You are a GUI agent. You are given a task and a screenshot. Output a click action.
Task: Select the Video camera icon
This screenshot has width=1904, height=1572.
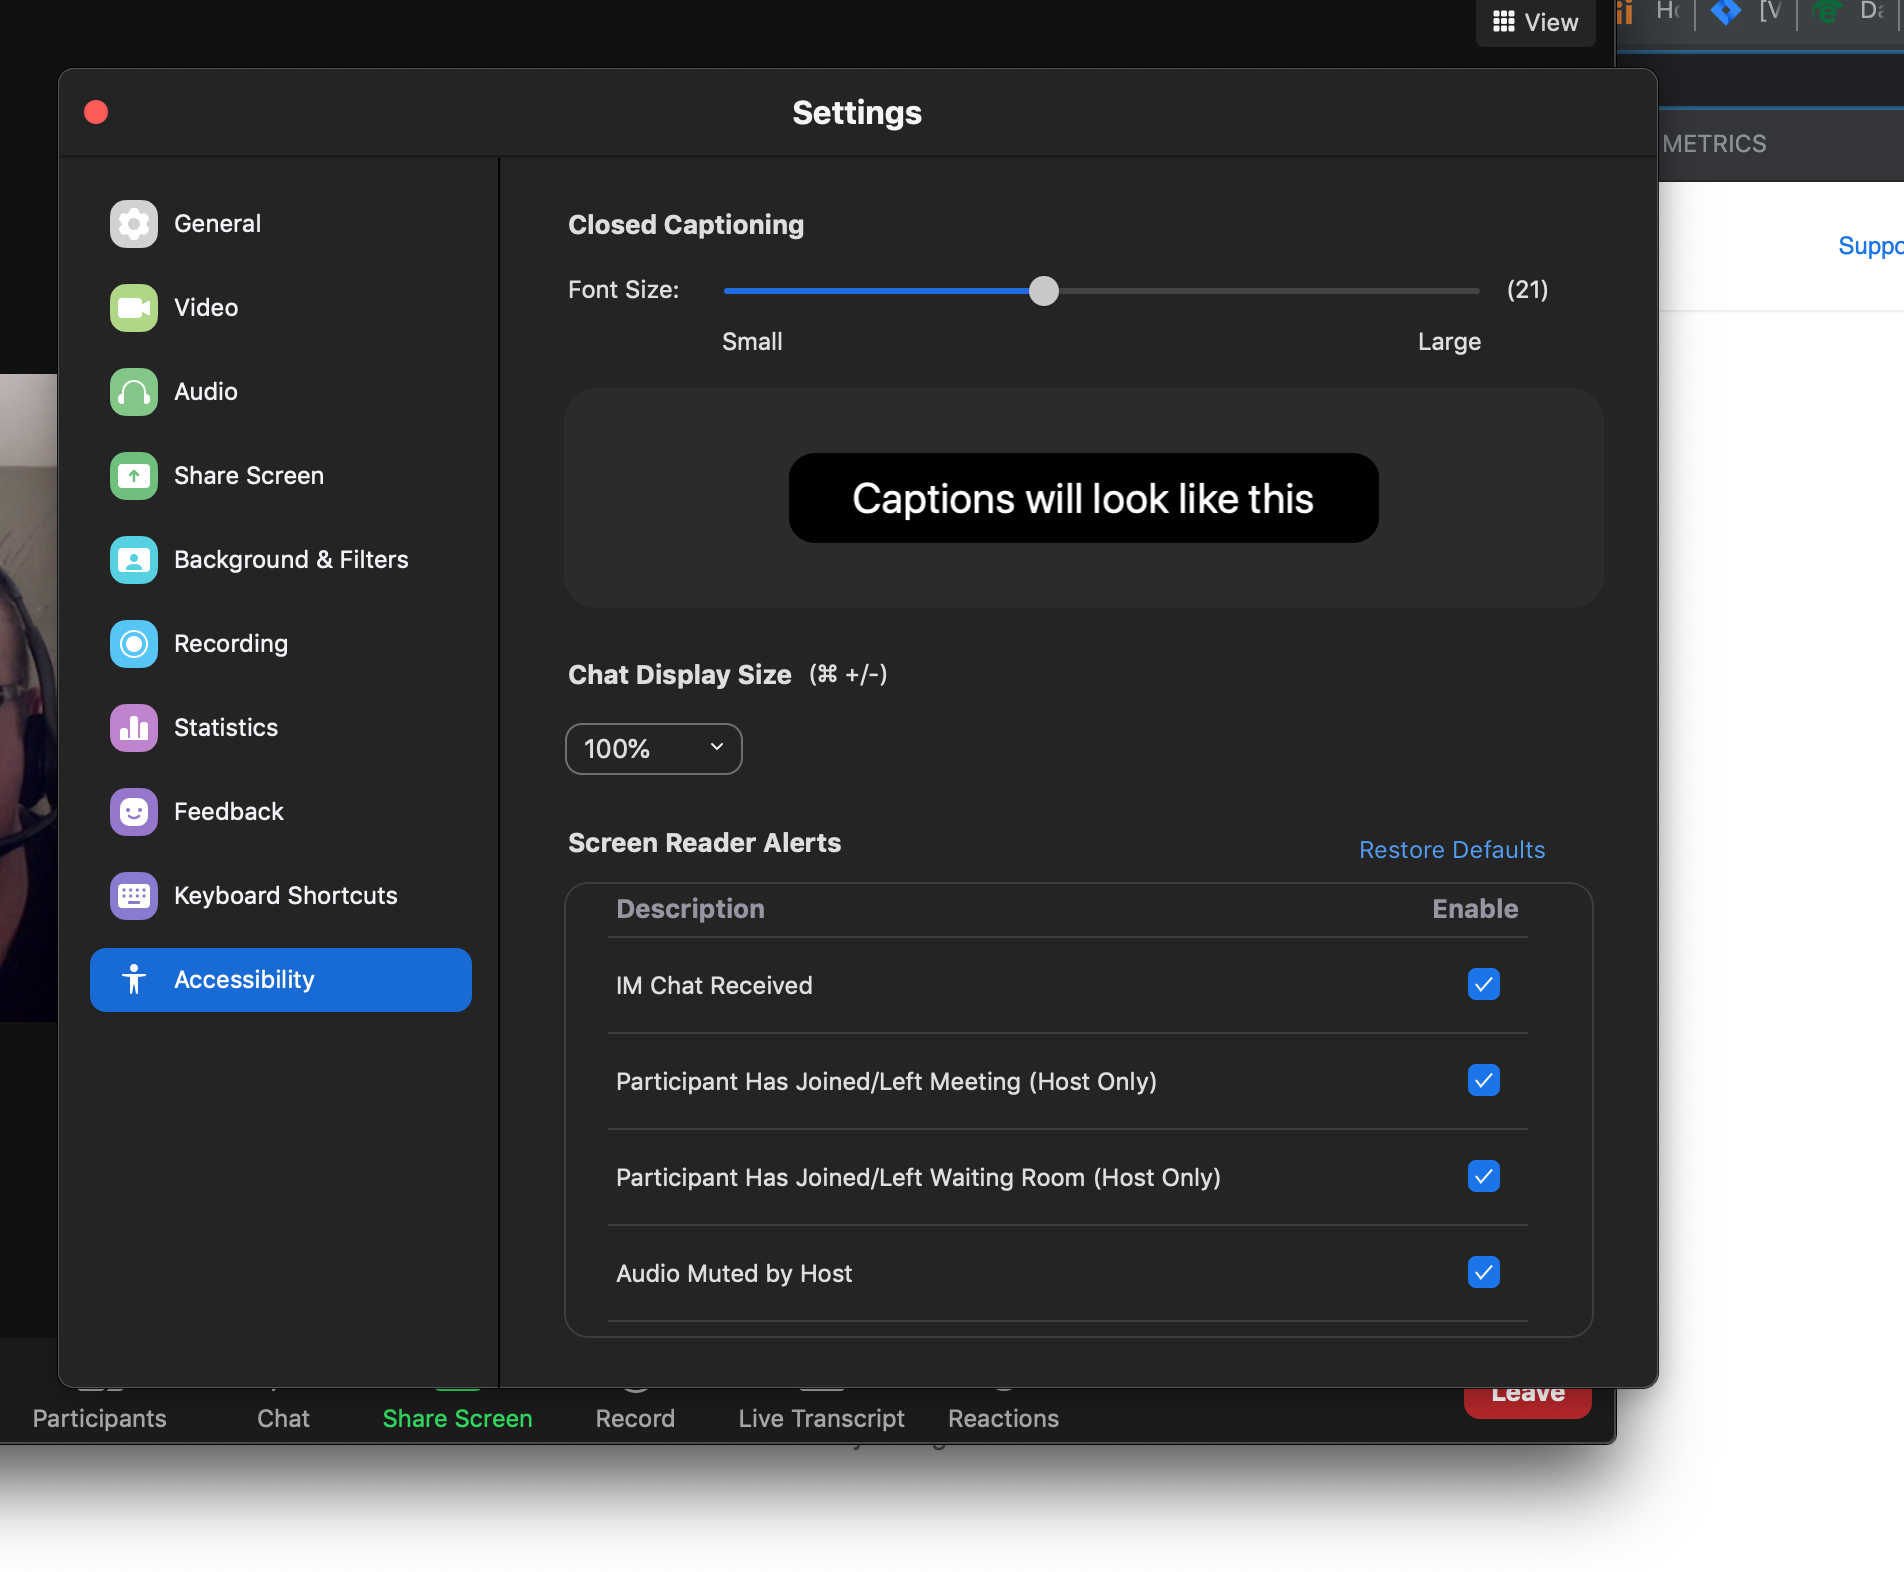point(133,308)
